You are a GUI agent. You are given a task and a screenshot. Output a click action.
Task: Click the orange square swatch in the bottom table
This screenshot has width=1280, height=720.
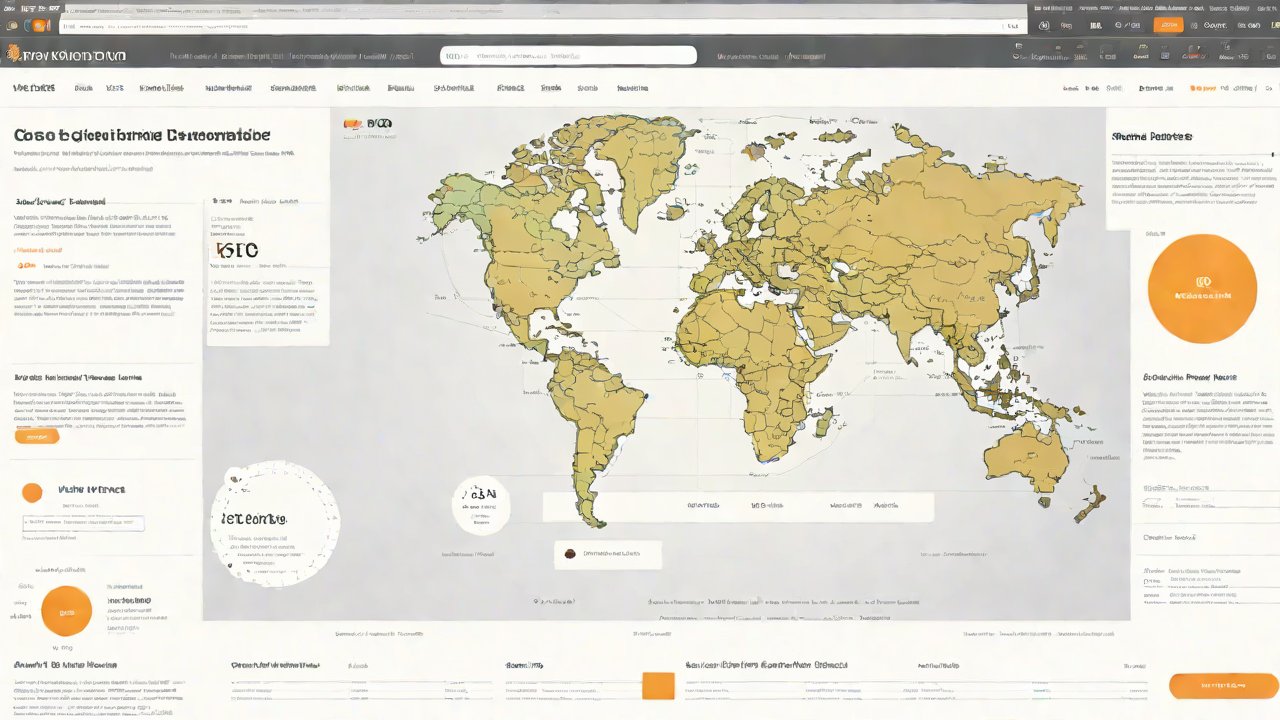[658, 685]
